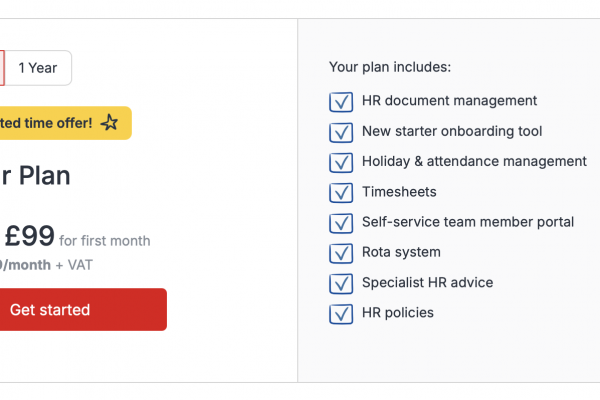Click the Plan title heading
Viewport: 600px width, 400px height.
(x=36, y=176)
